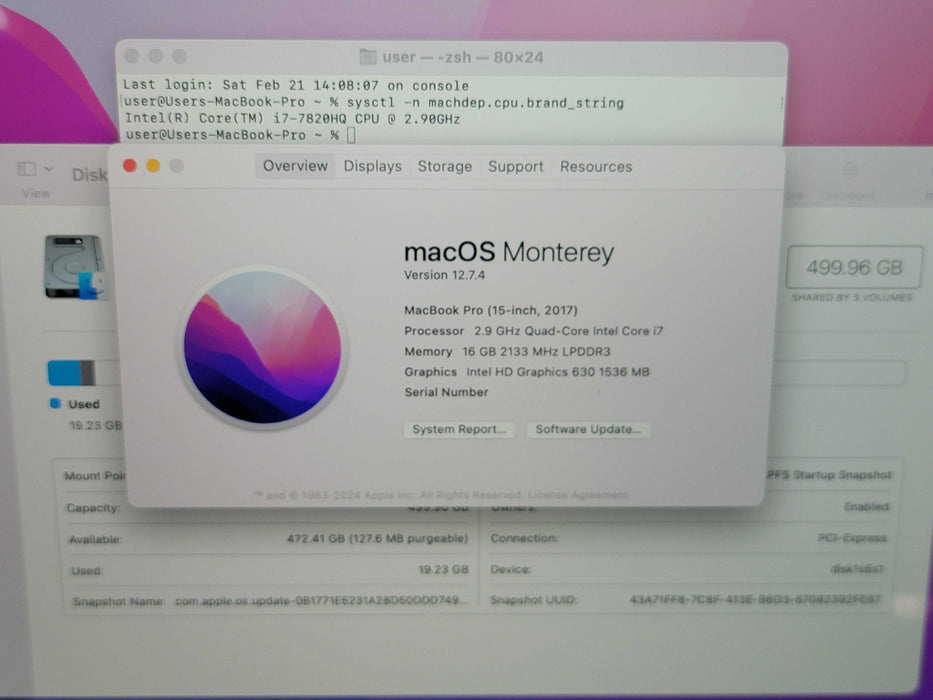Click the Serial Number label
This screenshot has width=933, height=700.
point(446,392)
